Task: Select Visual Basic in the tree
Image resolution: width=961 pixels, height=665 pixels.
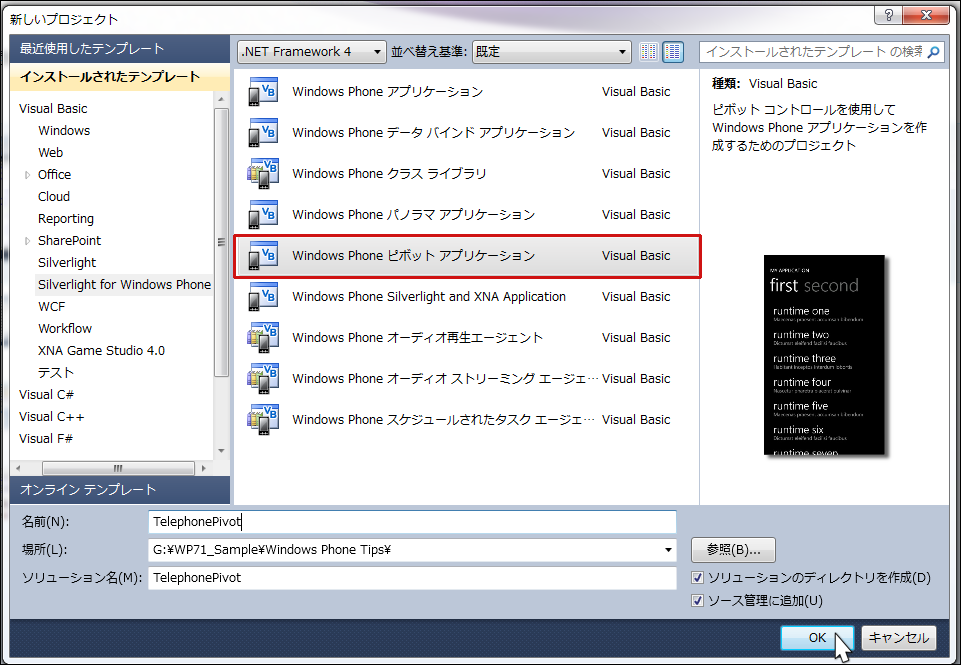Action: point(53,108)
